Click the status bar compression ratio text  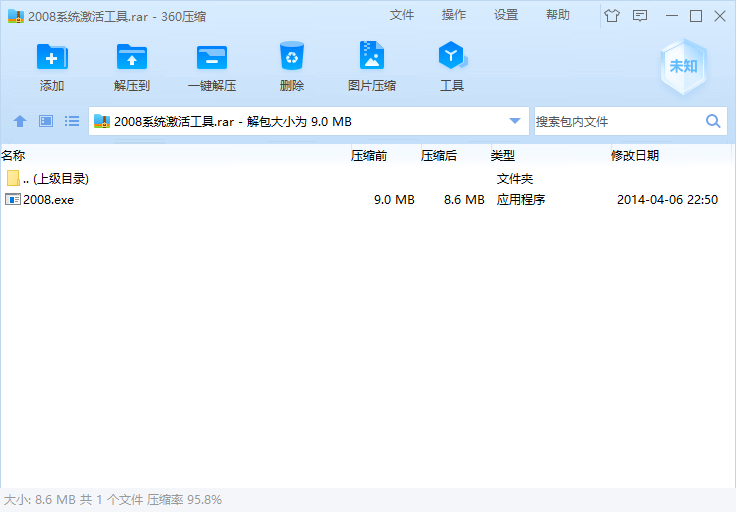click(x=184, y=500)
